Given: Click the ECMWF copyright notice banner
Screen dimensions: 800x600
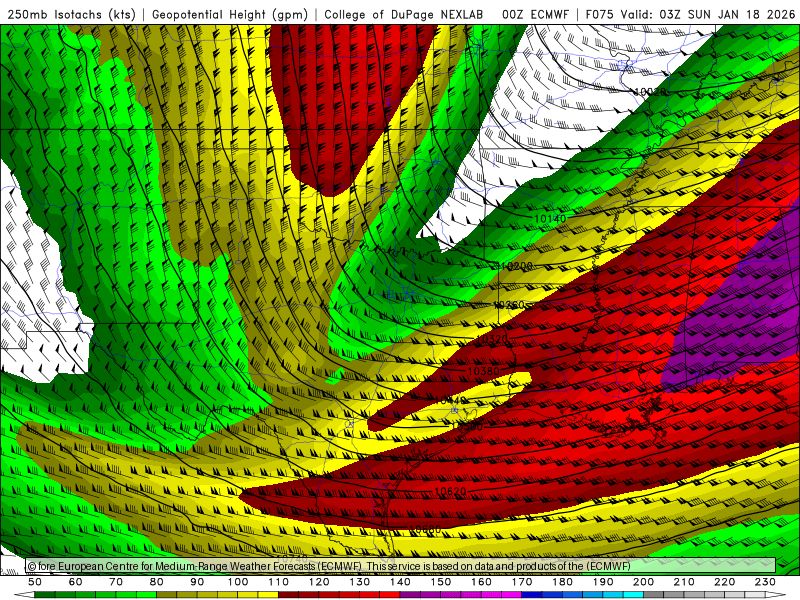Looking at the screenshot, I should click(x=401, y=566).
